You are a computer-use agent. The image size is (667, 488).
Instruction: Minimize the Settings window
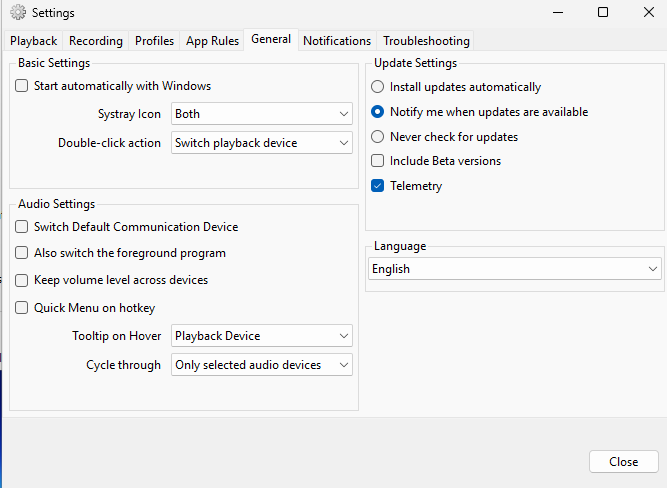[558, 12]
